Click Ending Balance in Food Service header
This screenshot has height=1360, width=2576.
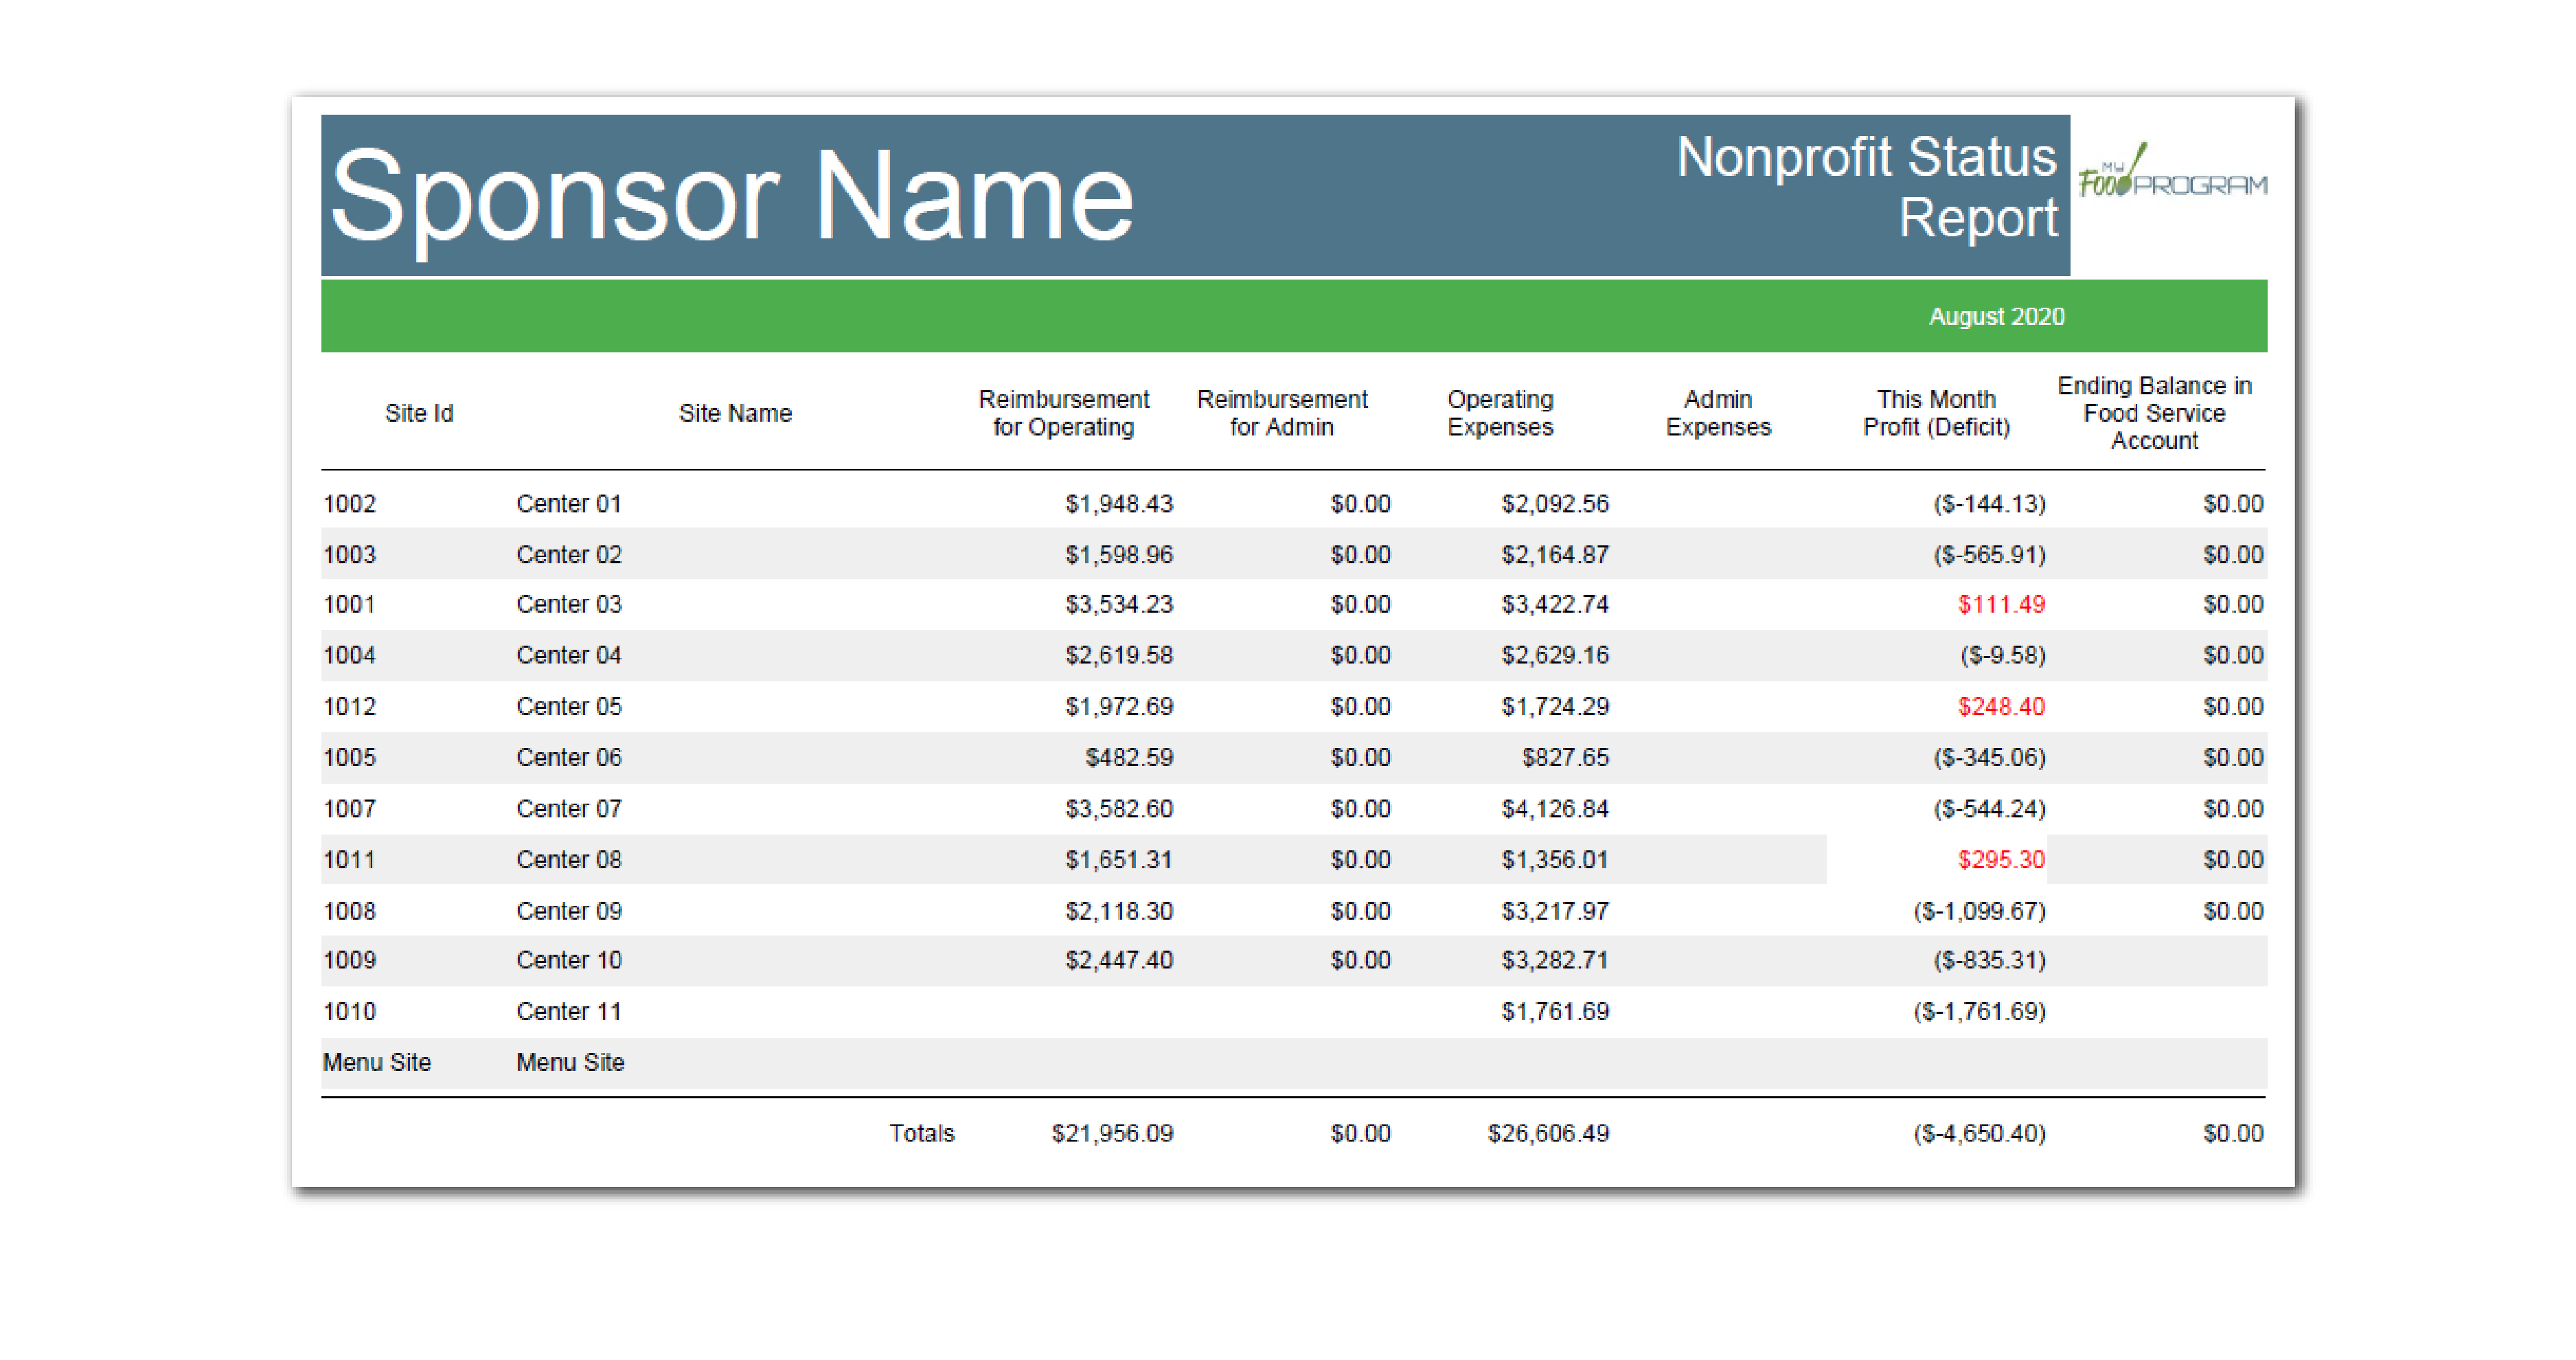click(2153, 413)
